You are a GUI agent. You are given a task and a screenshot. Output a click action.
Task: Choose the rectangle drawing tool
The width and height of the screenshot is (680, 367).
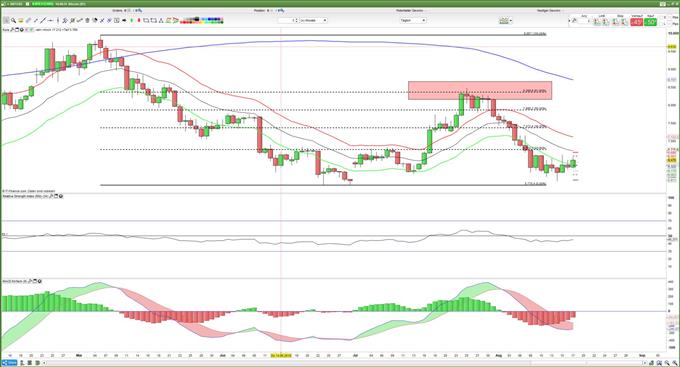coord(146,20)
